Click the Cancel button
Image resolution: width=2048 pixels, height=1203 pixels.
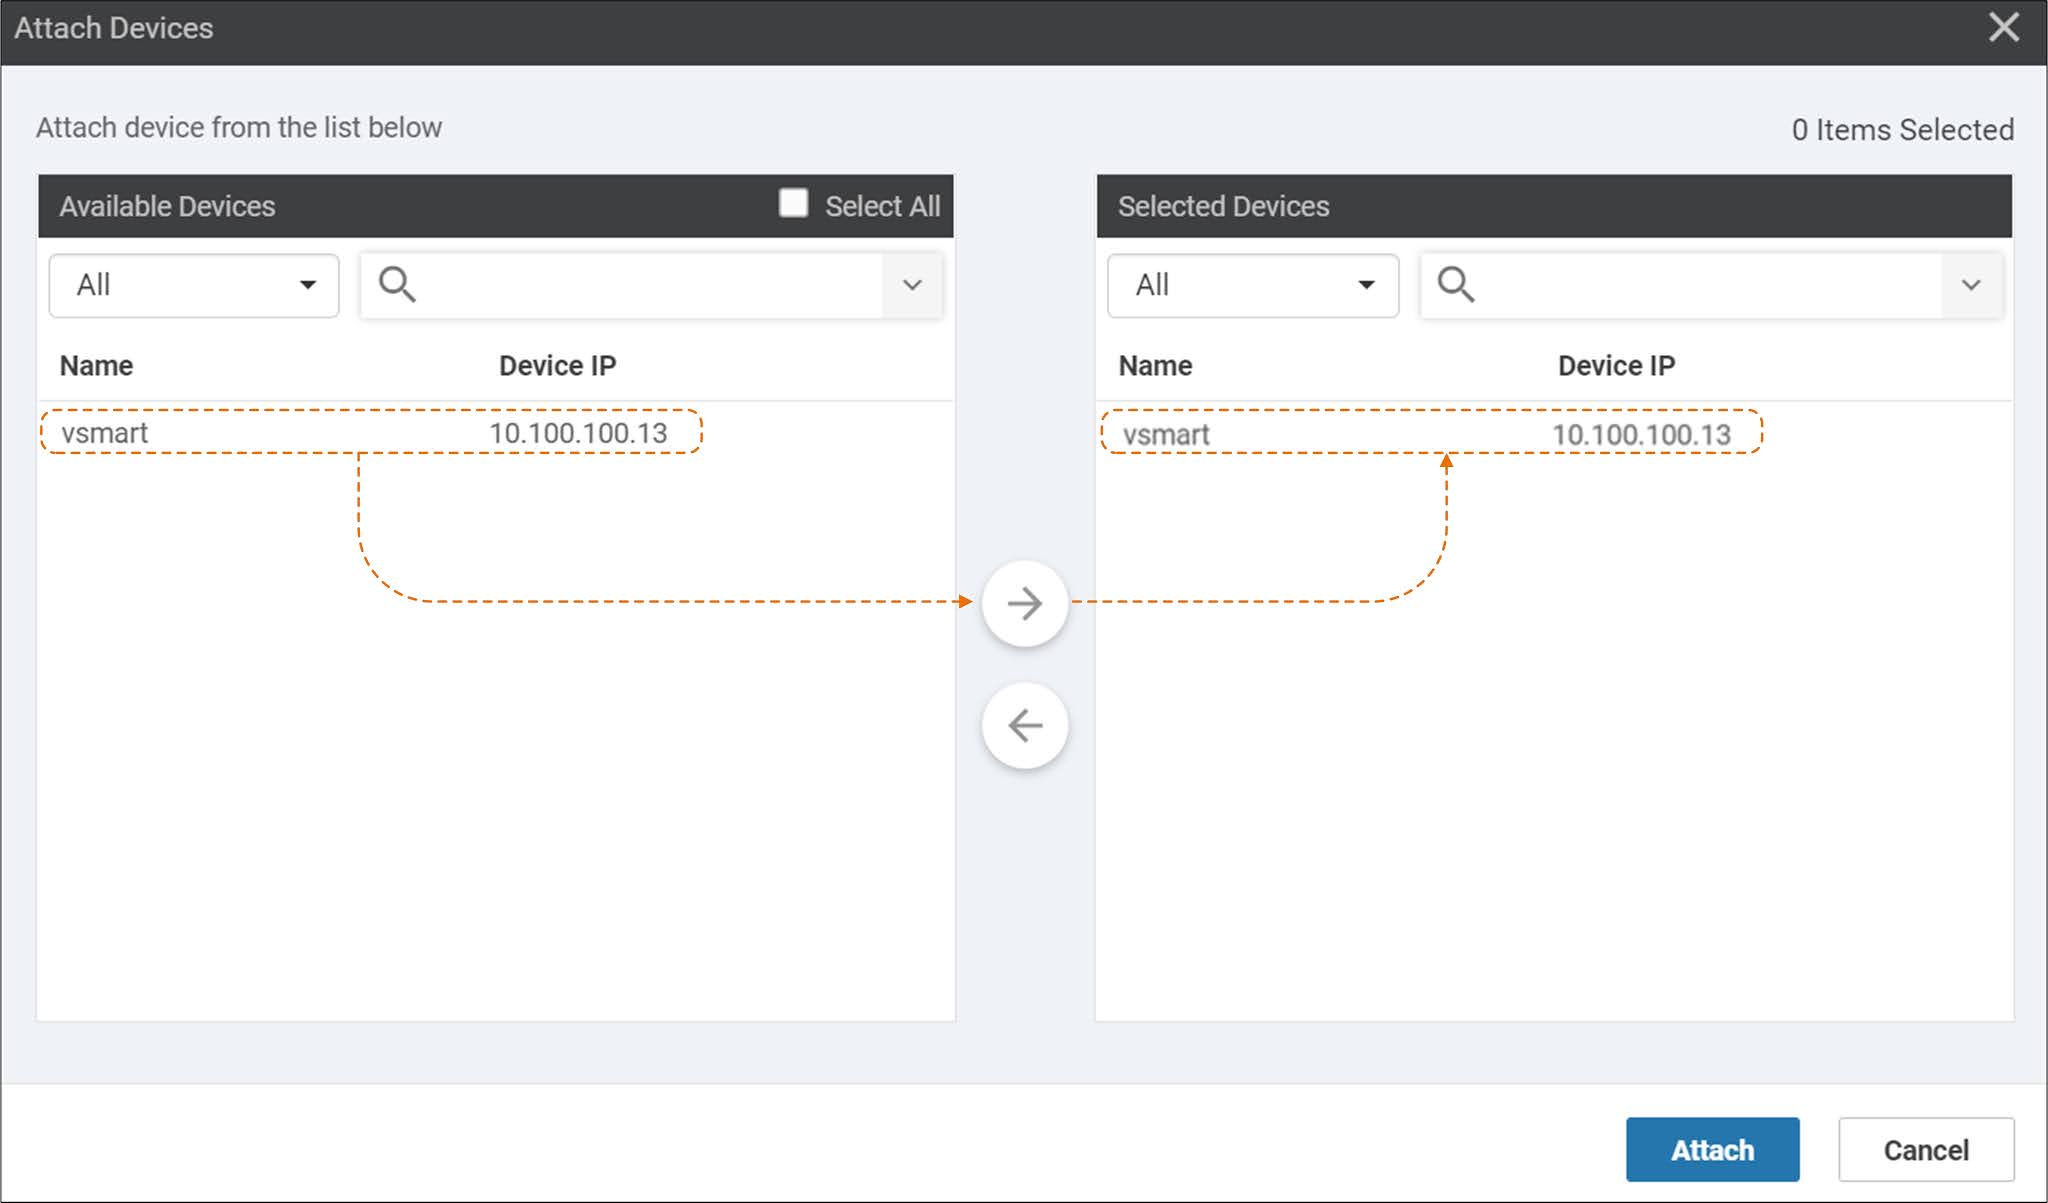tap(1926, 1150)
